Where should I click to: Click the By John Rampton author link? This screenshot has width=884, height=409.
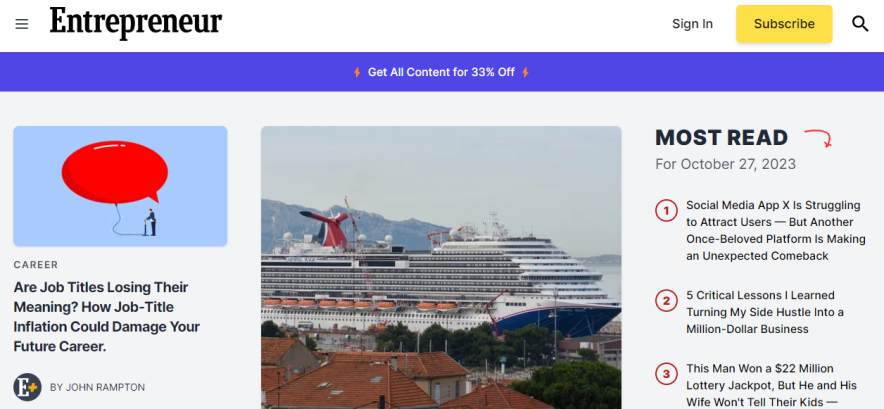(x=98, y=388)
